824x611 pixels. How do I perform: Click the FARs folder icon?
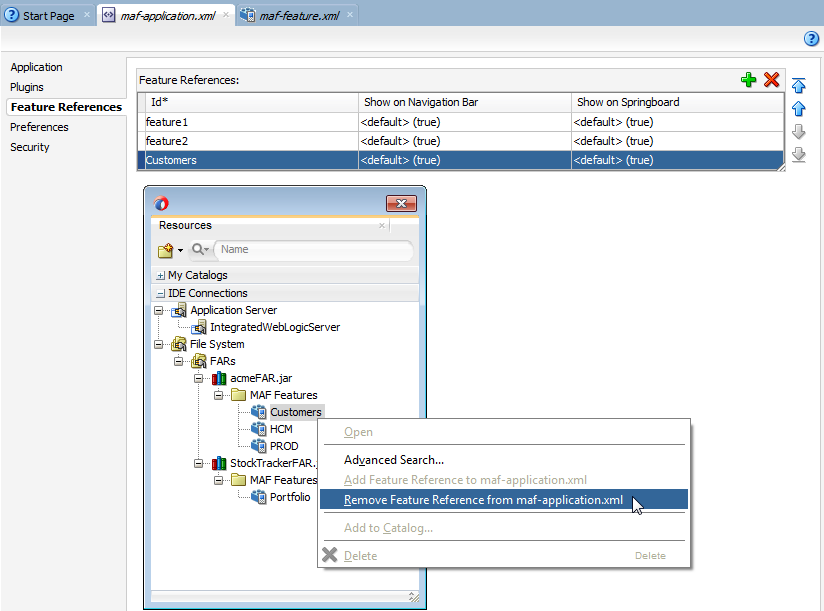(199, 361)
